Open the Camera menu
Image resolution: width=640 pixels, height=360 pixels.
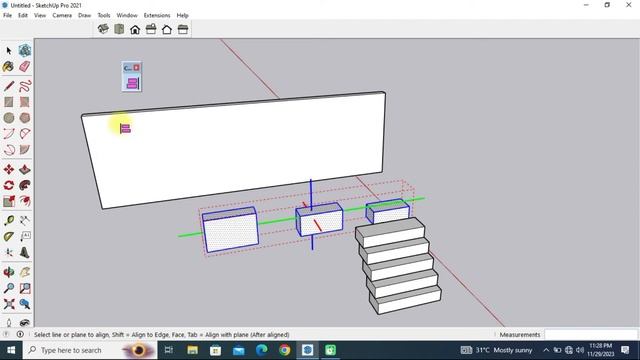click(62, 15)
